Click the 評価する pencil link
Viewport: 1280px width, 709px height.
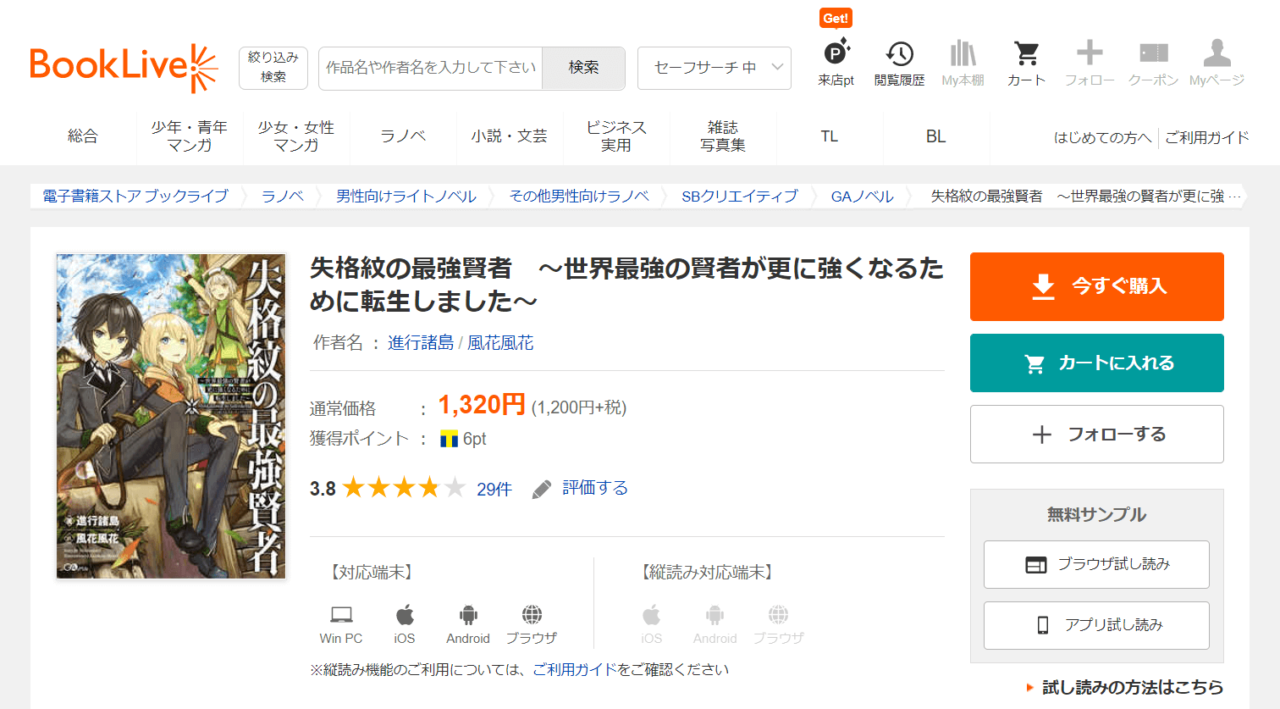(x=580, y=488)
